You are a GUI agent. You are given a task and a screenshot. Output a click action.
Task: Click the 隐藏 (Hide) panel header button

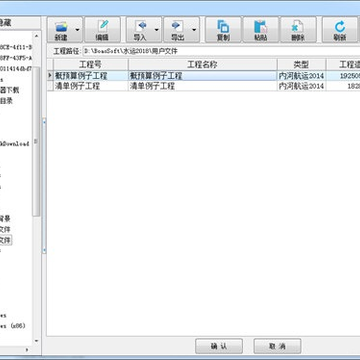click(20, 23)
